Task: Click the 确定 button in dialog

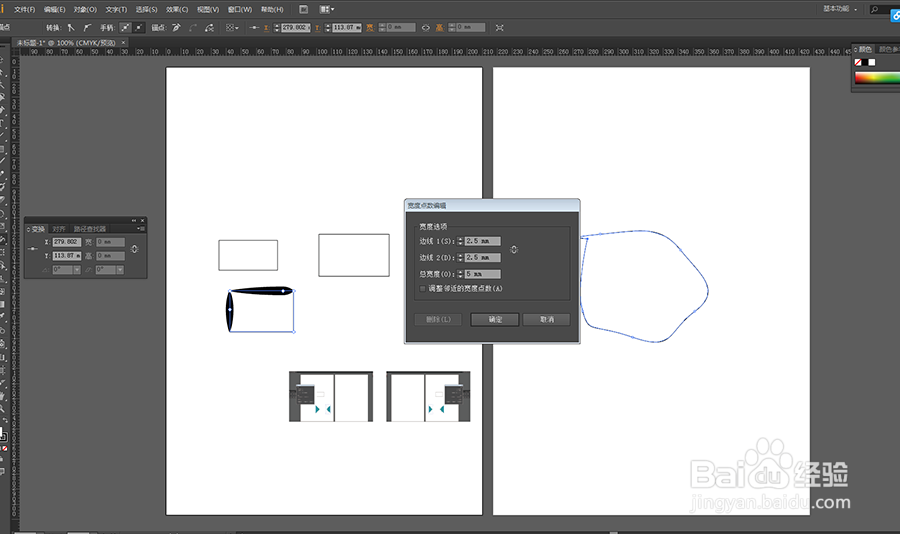Action: [495, 320]
